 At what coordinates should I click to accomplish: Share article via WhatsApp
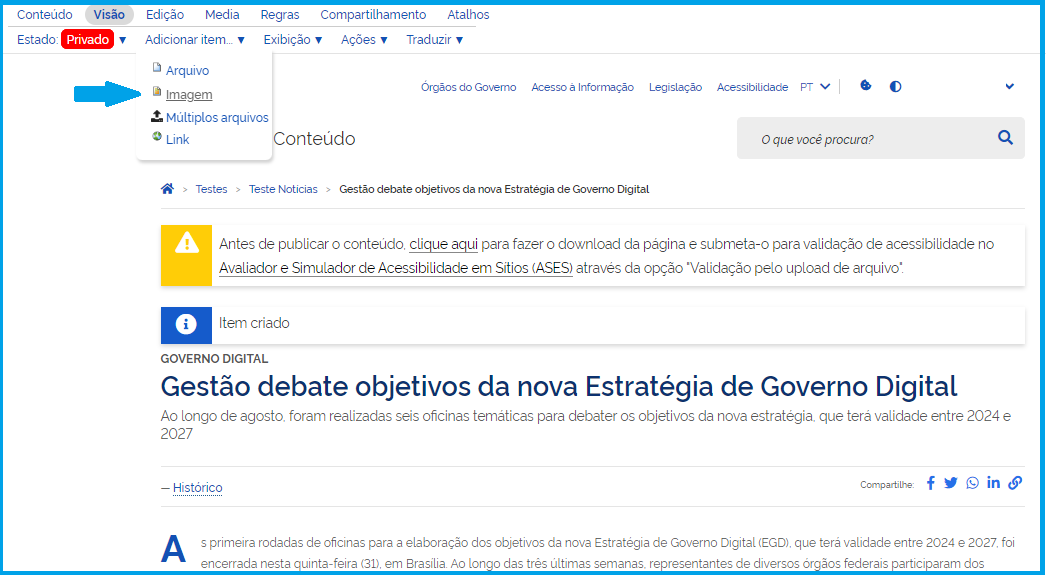click(x=973, y=483)
